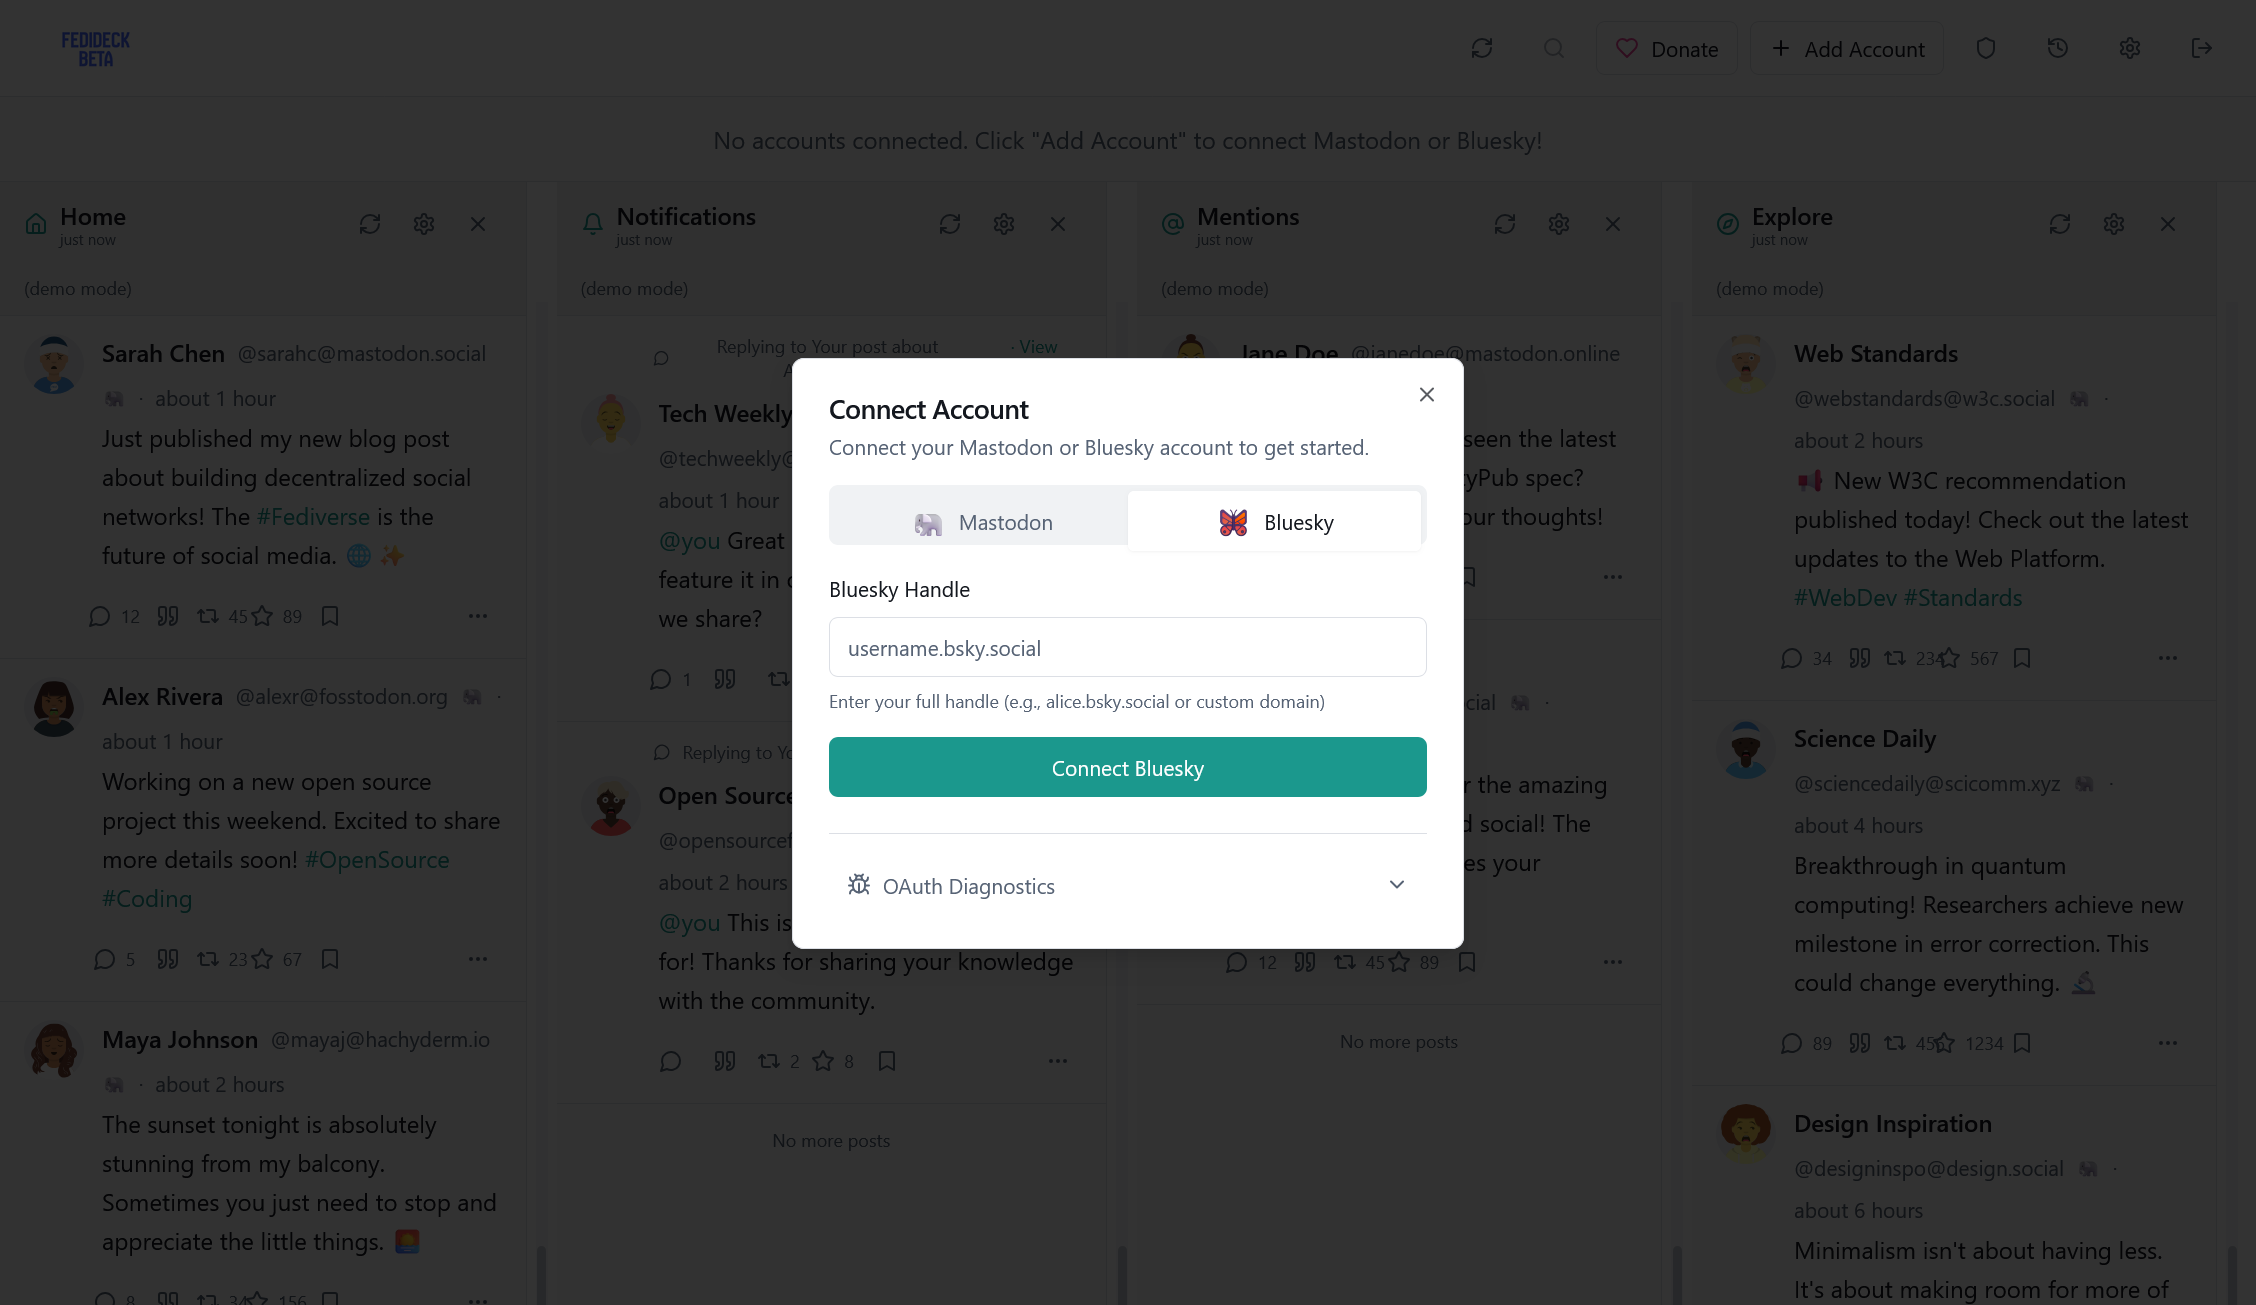
Task: Open the global settings gear in the header
Action: tap(2130, 48)
